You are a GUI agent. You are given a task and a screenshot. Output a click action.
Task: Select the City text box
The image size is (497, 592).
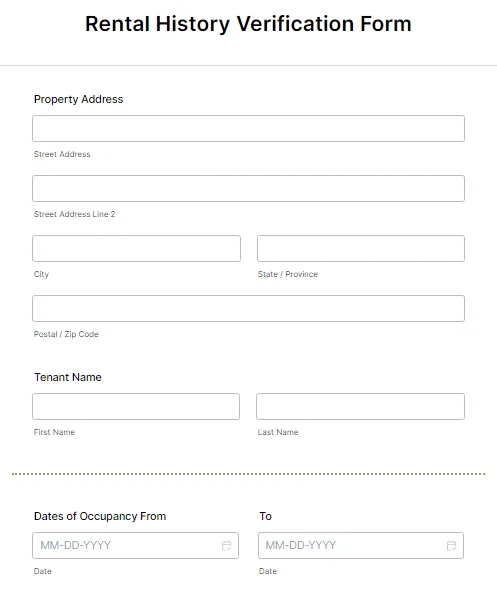click(x=136, y=248)
